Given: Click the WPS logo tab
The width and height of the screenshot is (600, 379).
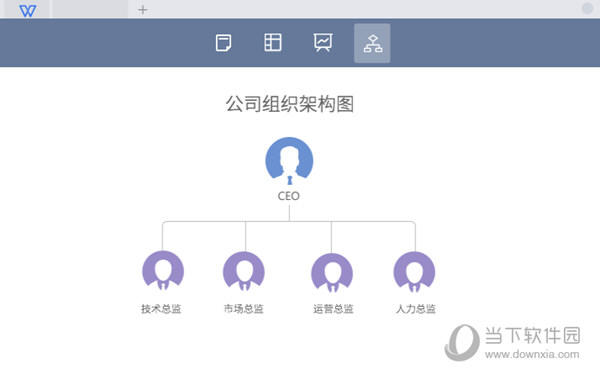Looking at the screenshot, I should (x=27, y=10).
